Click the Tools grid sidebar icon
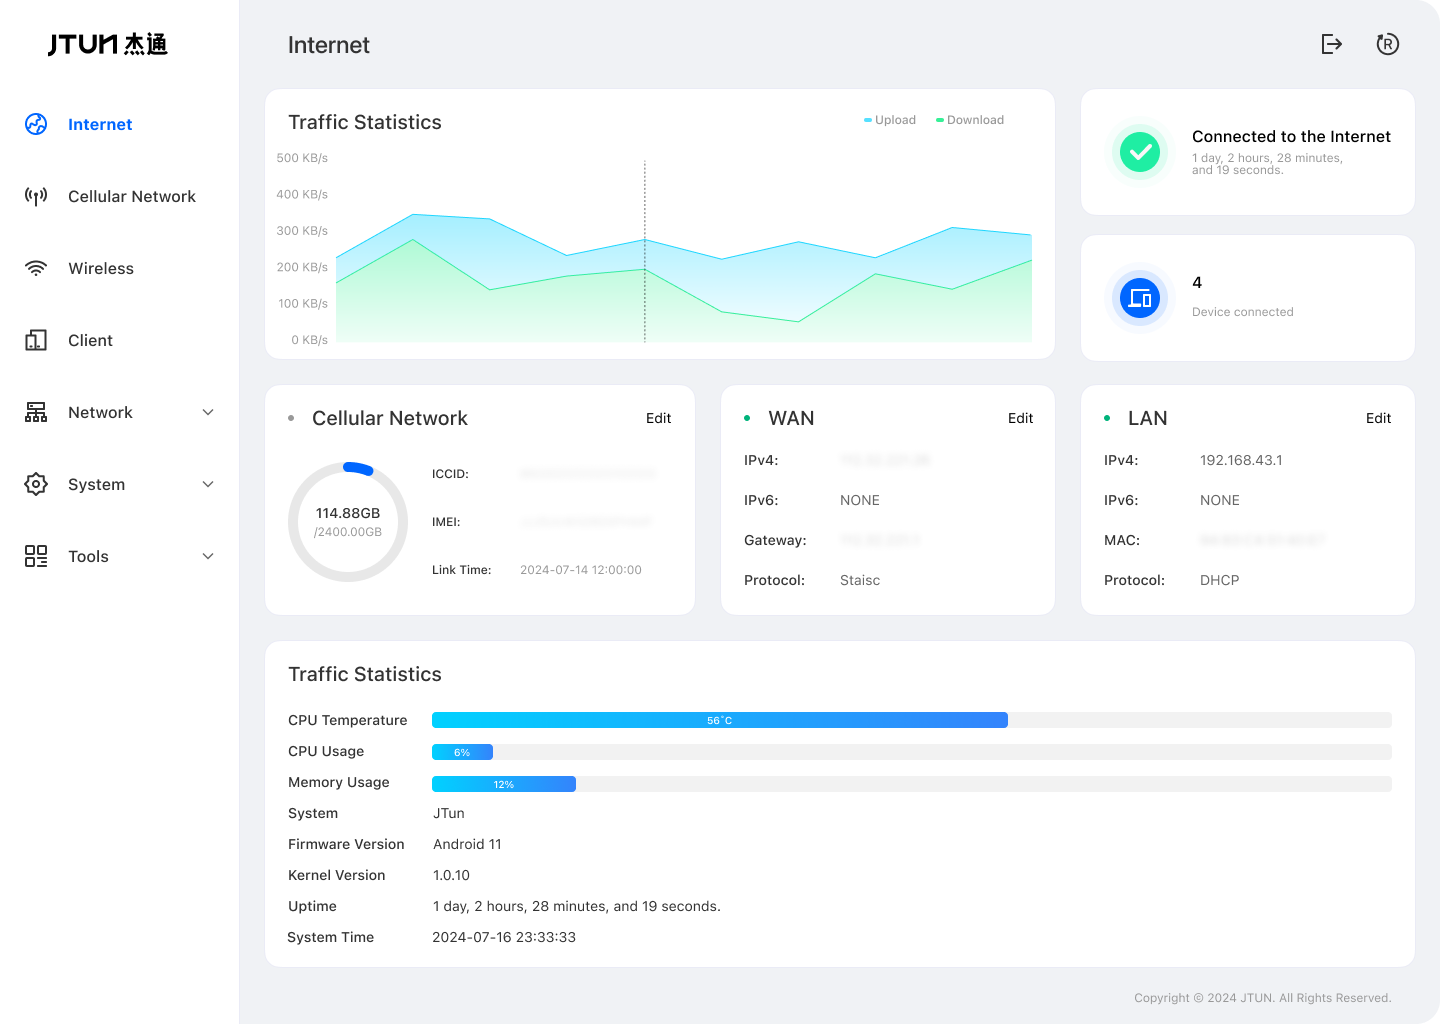Viewport: 1440px width, 1024px height. [36, 556]
